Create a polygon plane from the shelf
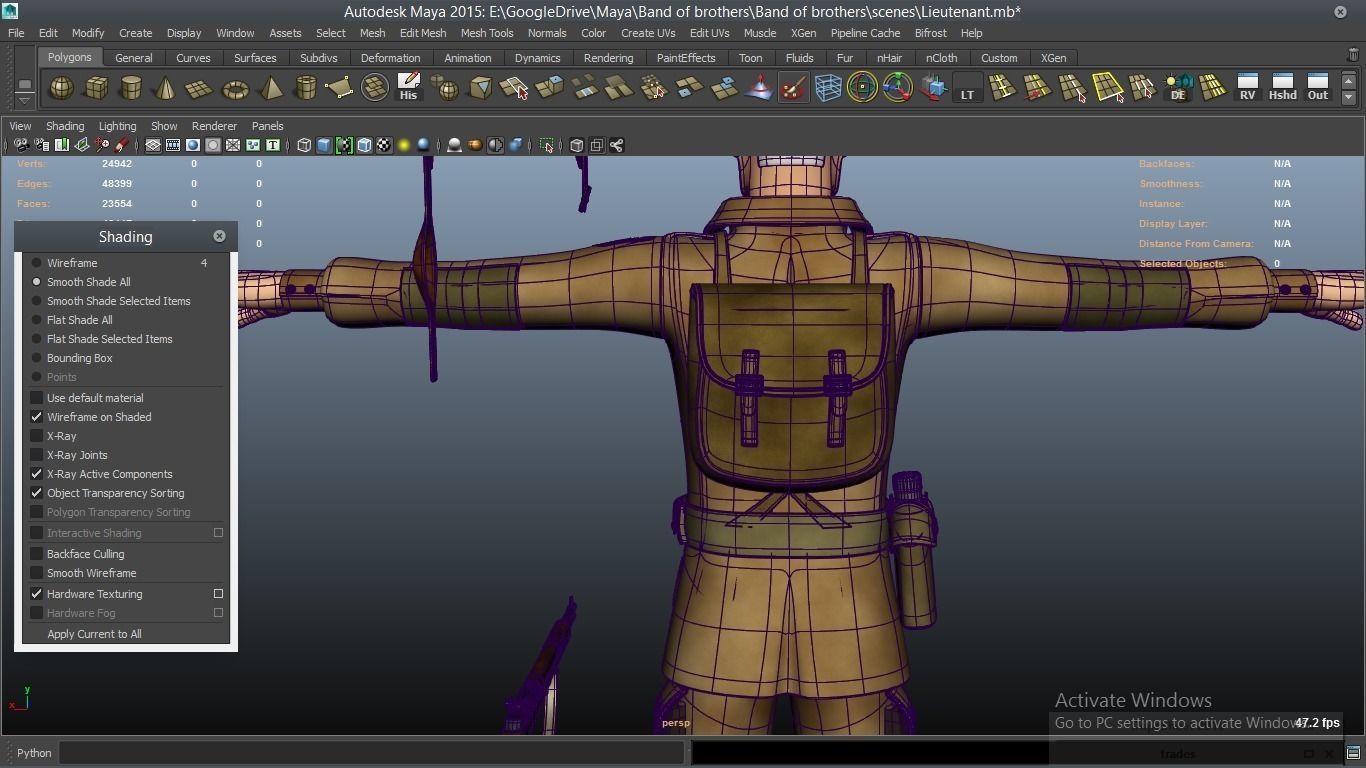The height and width of the screenshot is (768, 1366). click(x=200, y=88)
